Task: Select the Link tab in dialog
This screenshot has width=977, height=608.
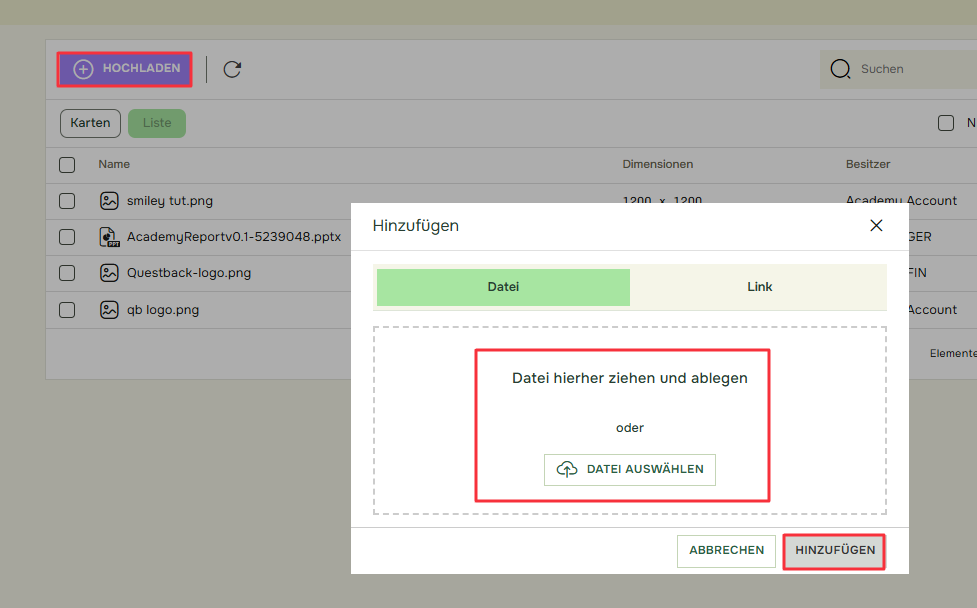Action: (760, 287)
